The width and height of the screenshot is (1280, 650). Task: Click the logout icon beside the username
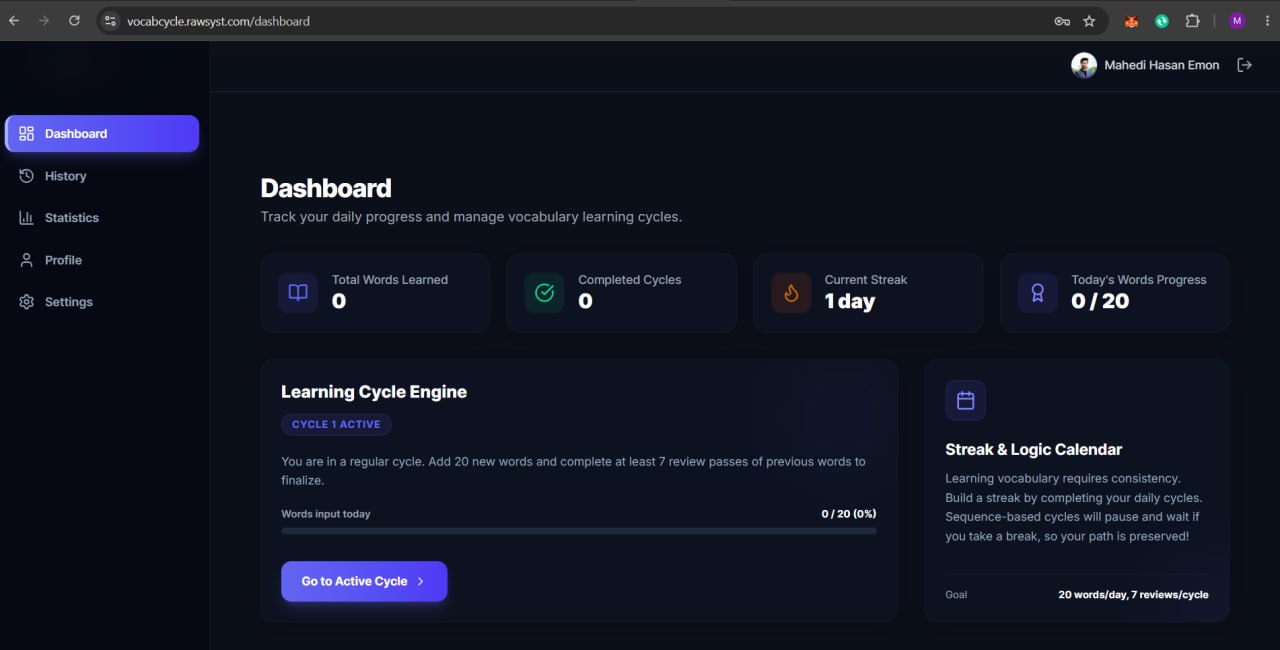pyautogui.click(x=1244, y=65)
